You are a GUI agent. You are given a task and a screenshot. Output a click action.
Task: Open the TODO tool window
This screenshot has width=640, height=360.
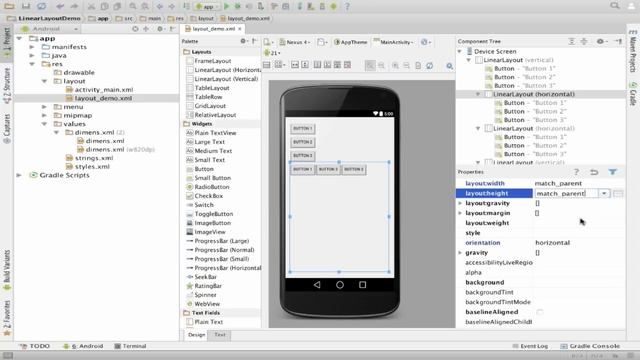pyautogui.click(x=35, y=346)
